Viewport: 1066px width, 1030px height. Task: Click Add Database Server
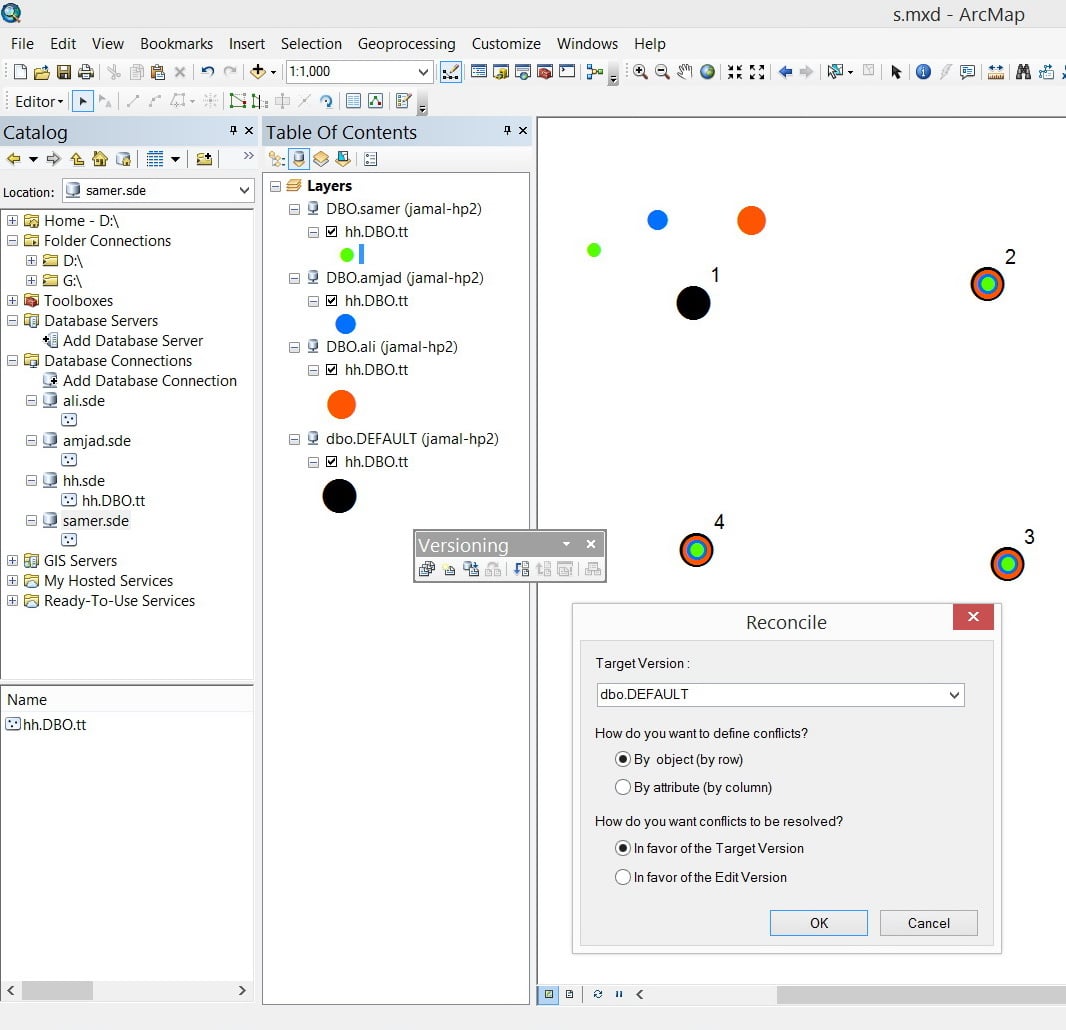[123, 341]
